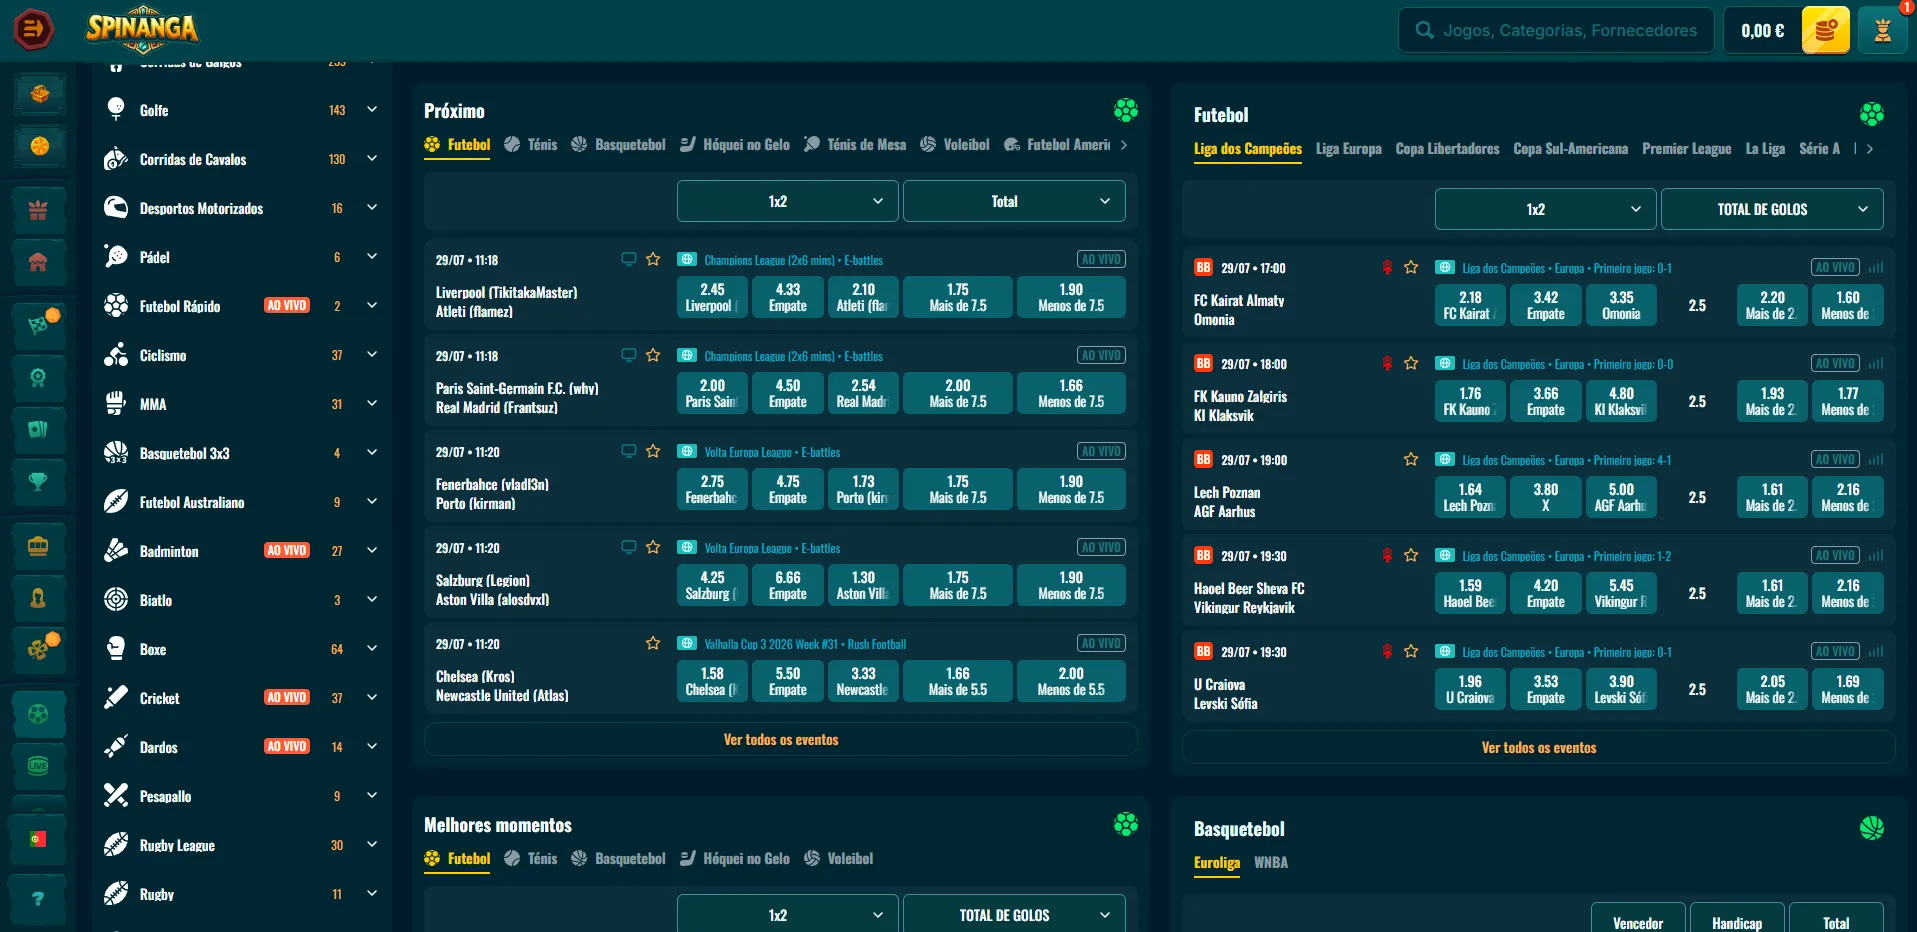The height and width of the screenshot is (932, 1917).
Task: Select the Premier League tab
Action: (1686, 149)
